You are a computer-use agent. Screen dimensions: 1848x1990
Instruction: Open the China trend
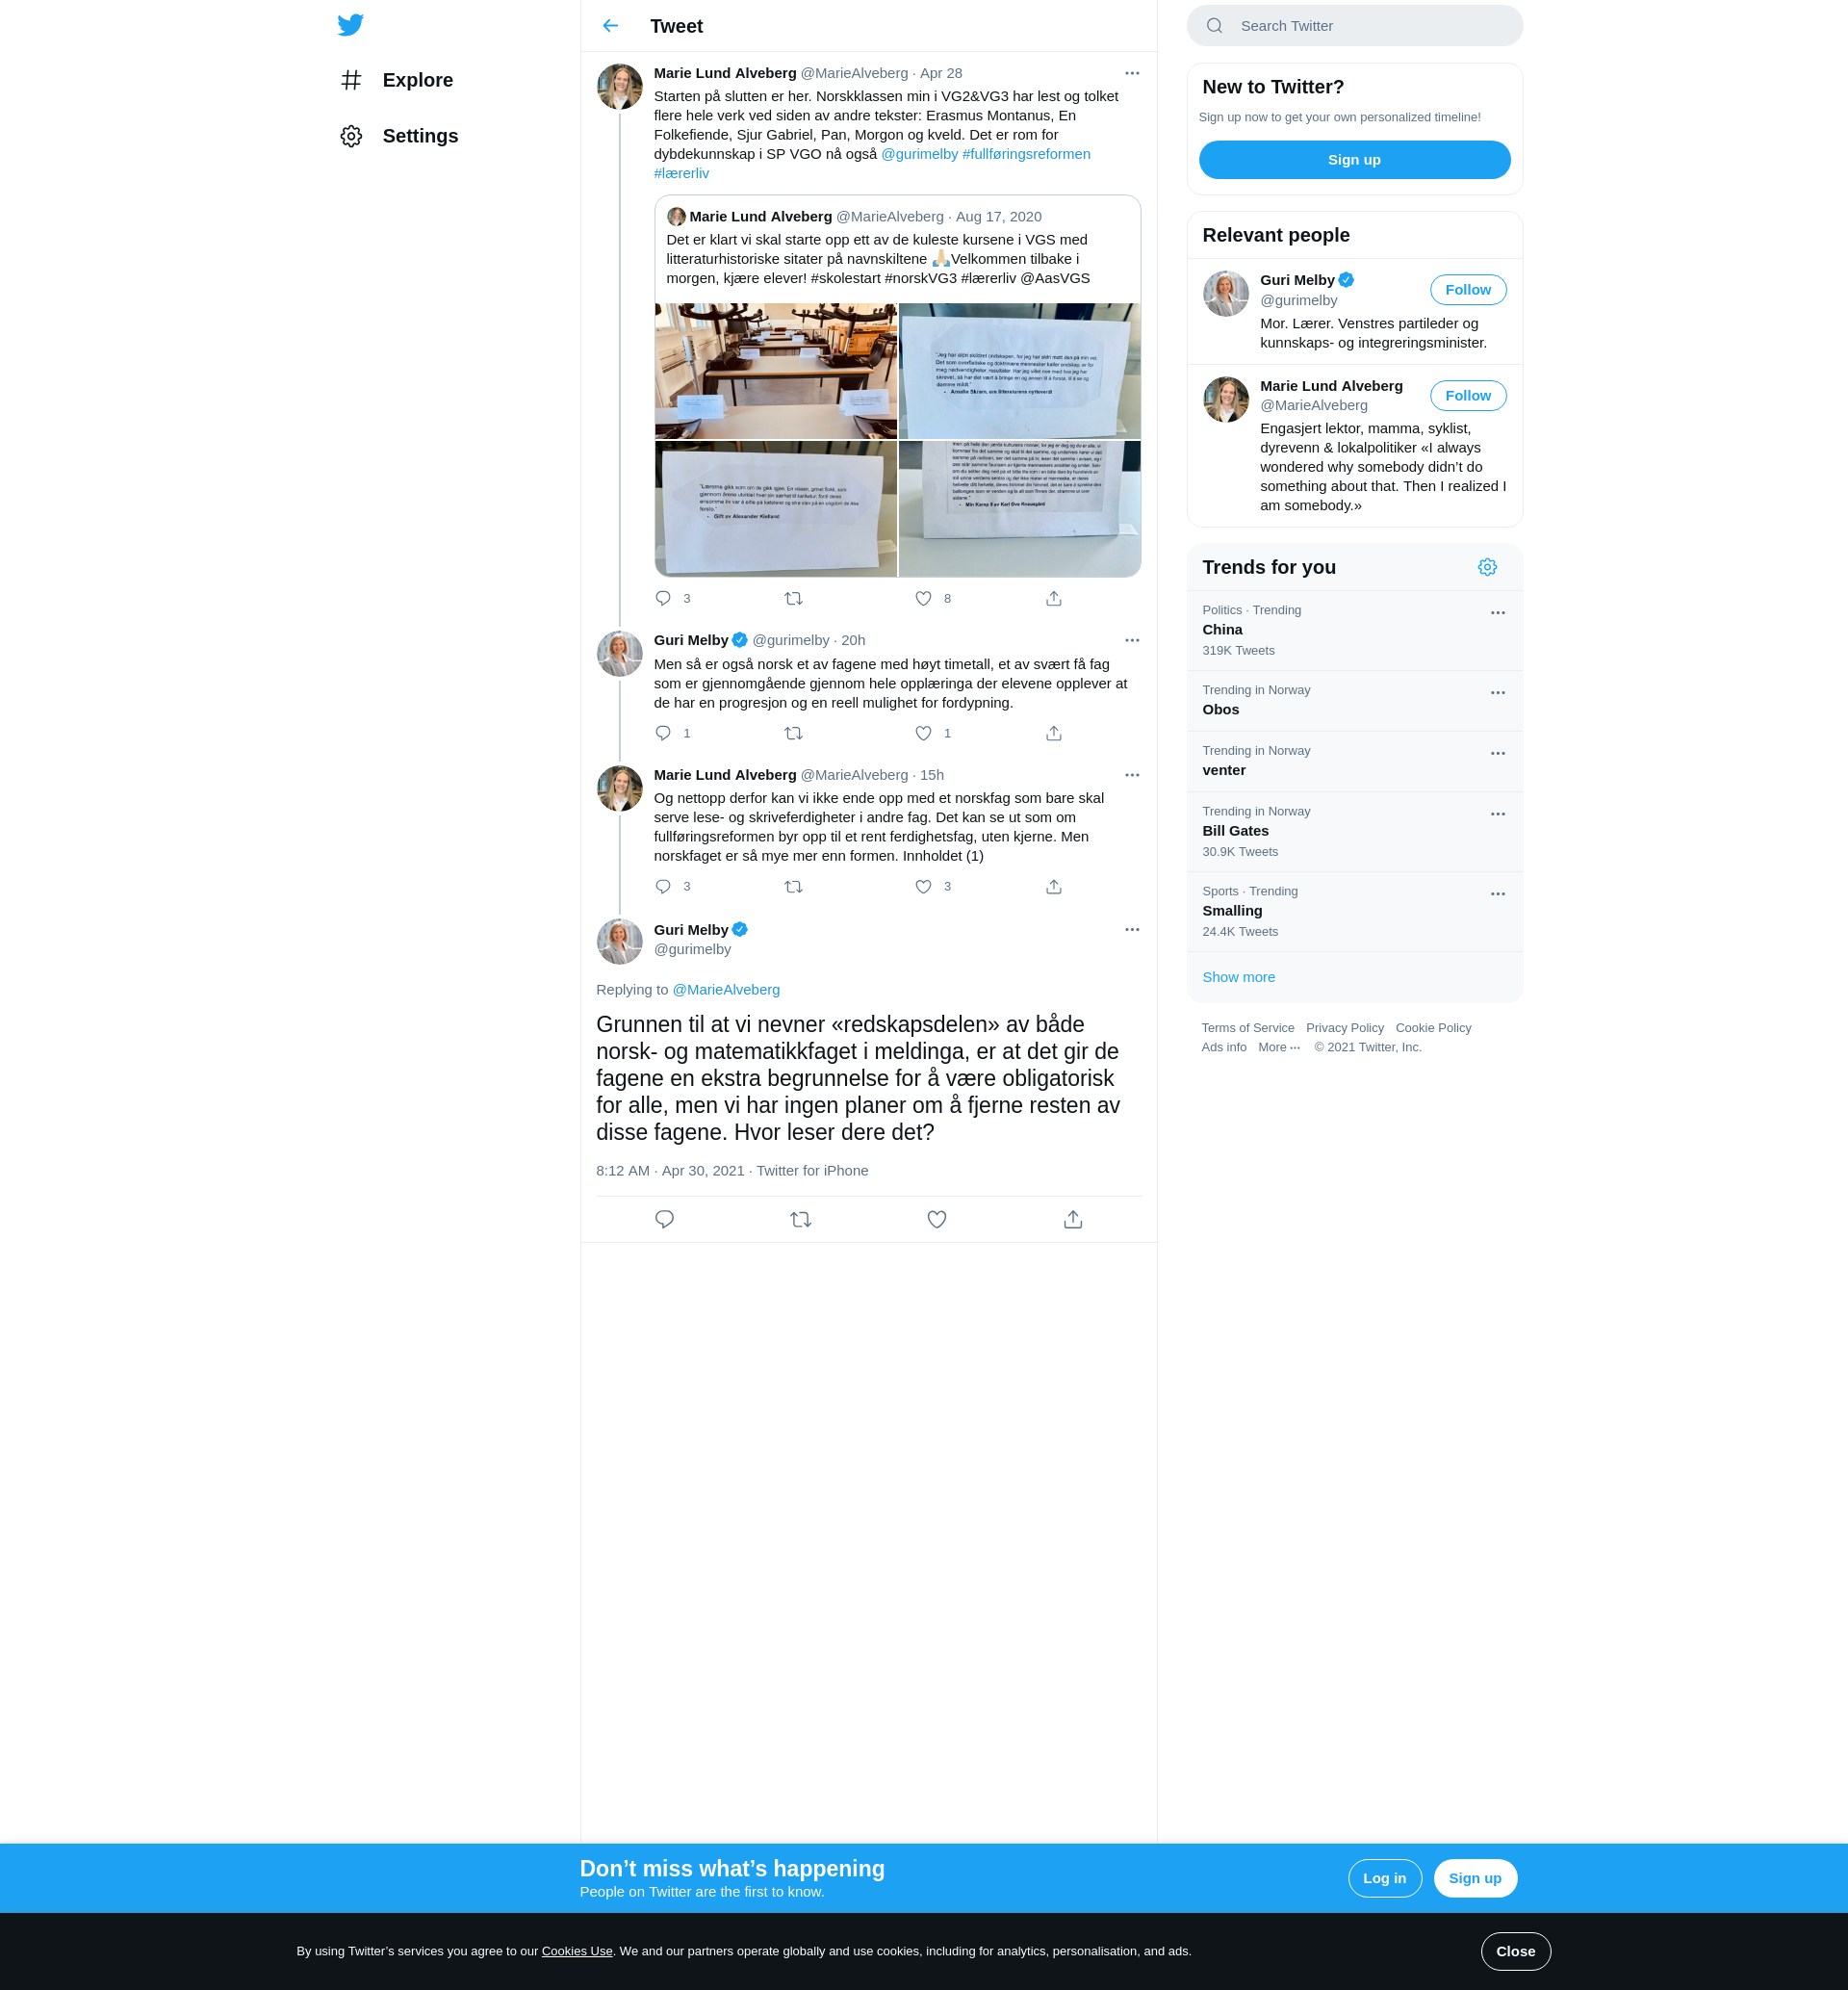point(1354,630)
